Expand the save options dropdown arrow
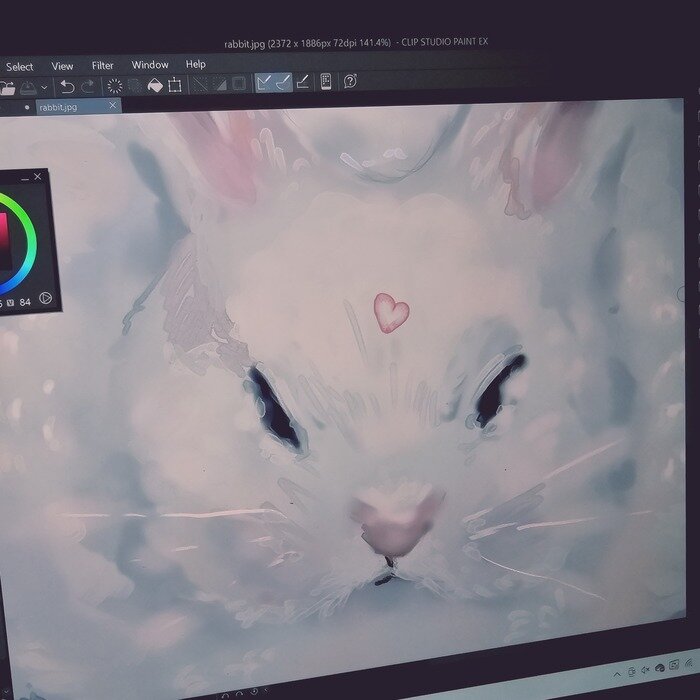The height and width of the screenshot is (700, 700). click(44, 88)
